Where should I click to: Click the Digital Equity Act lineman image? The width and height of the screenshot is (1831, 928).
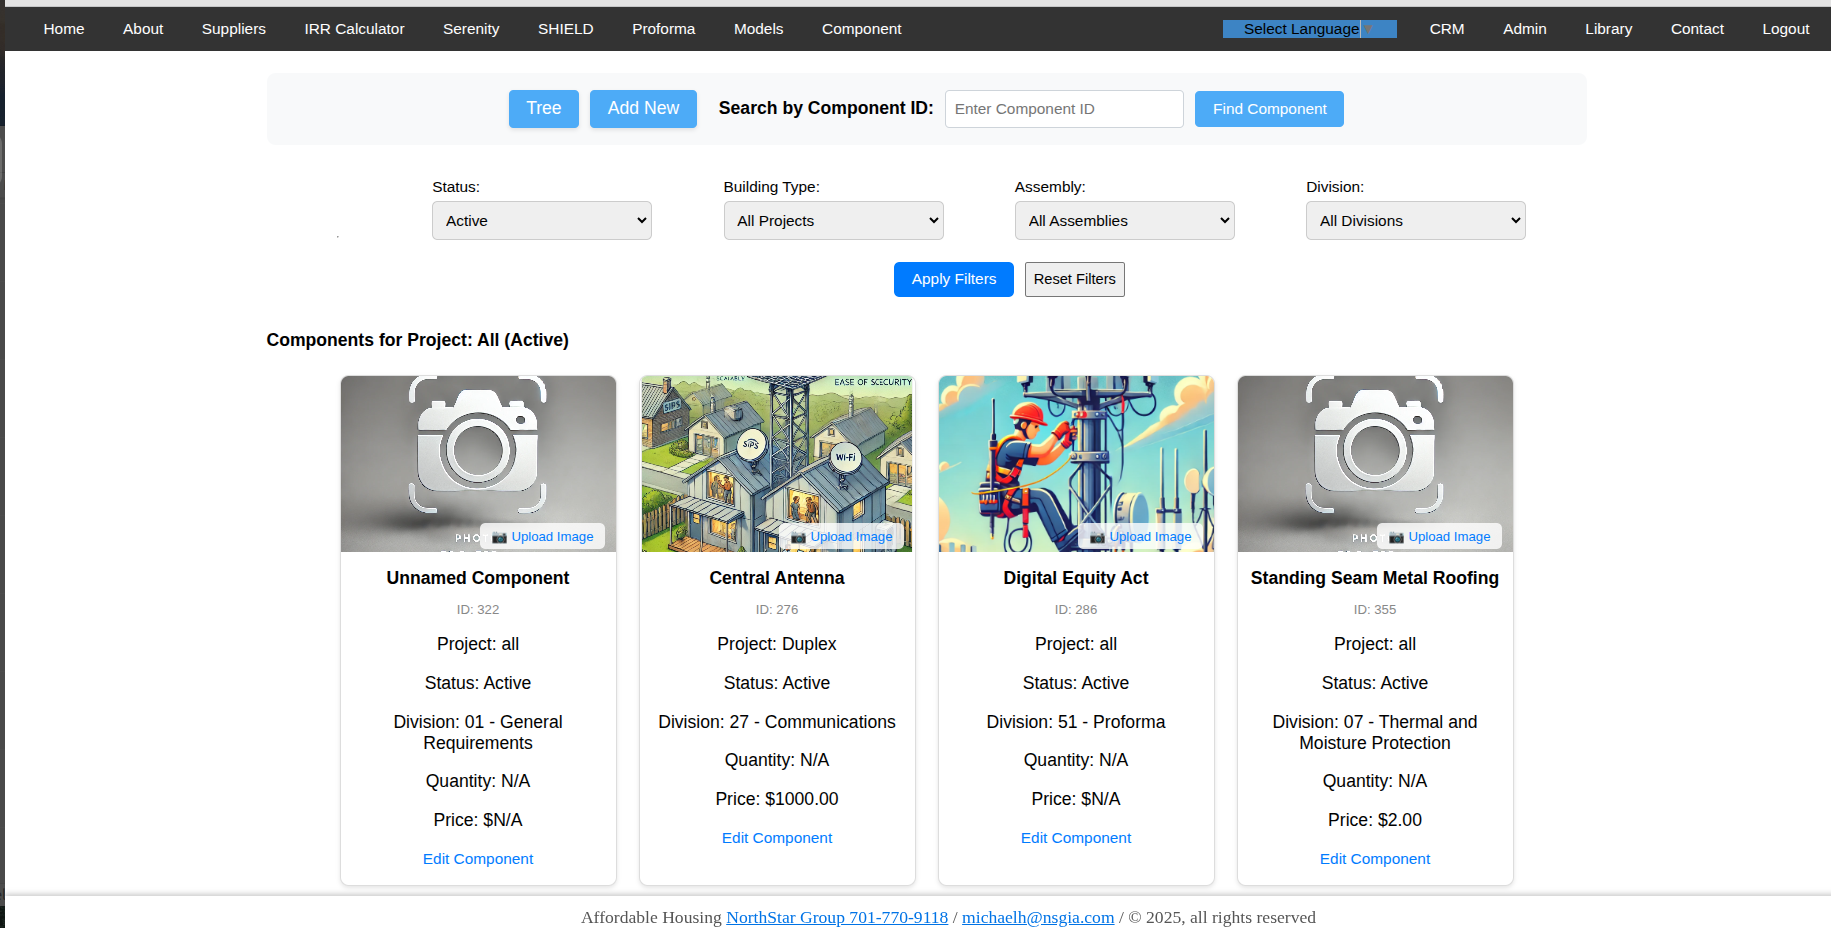[x=1075, y=450]
